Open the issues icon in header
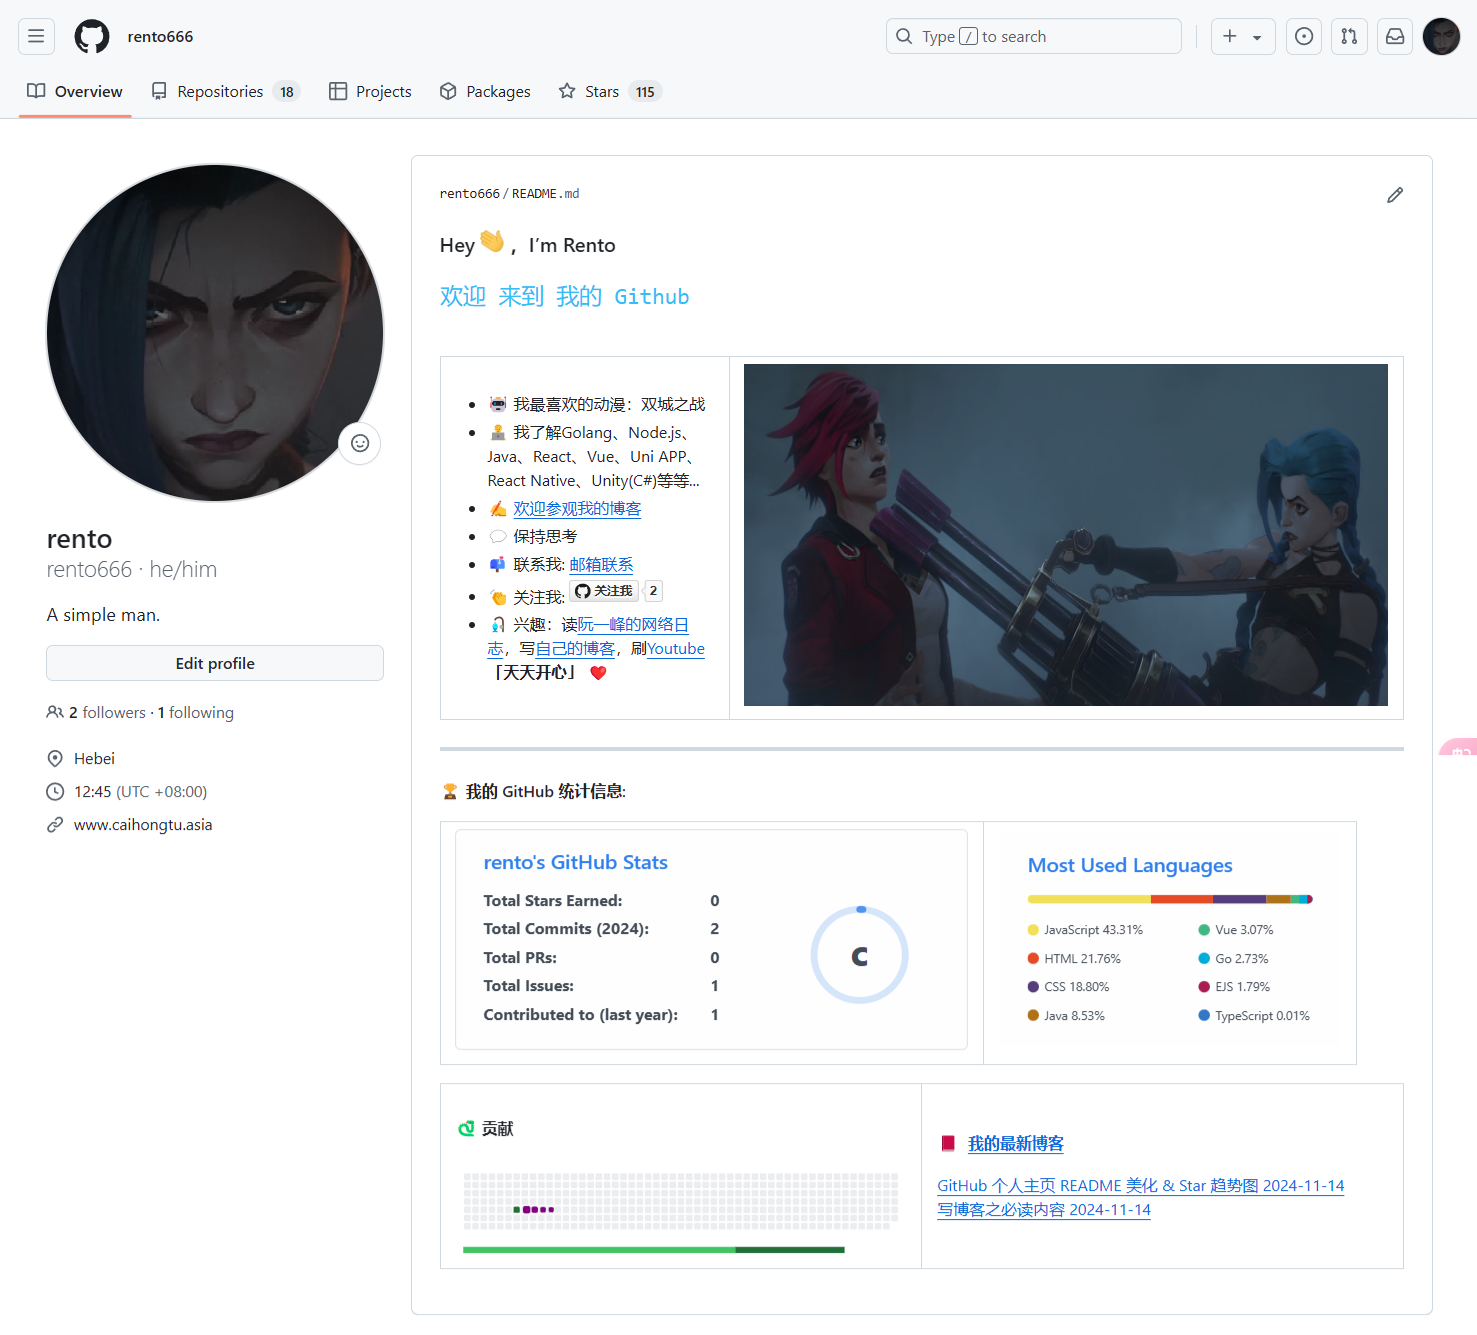 coord(1304,36)
